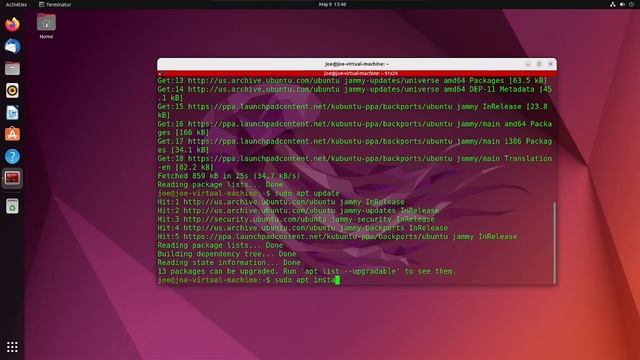This screenshot has width=640, height=360.
Task: Open Firefox from the dock
Action: click(x=12, y=24)
